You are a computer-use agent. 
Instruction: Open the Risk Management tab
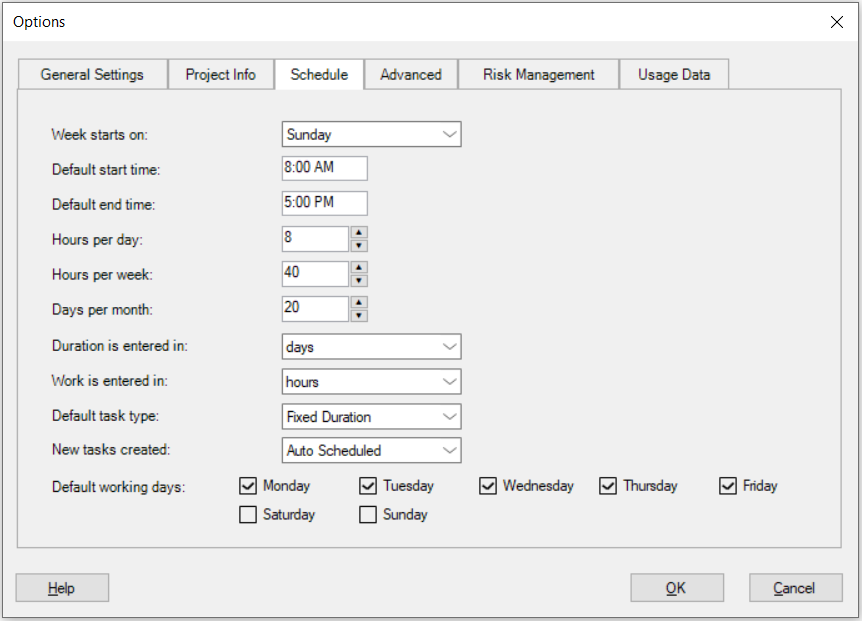click(x=537, y=73)
